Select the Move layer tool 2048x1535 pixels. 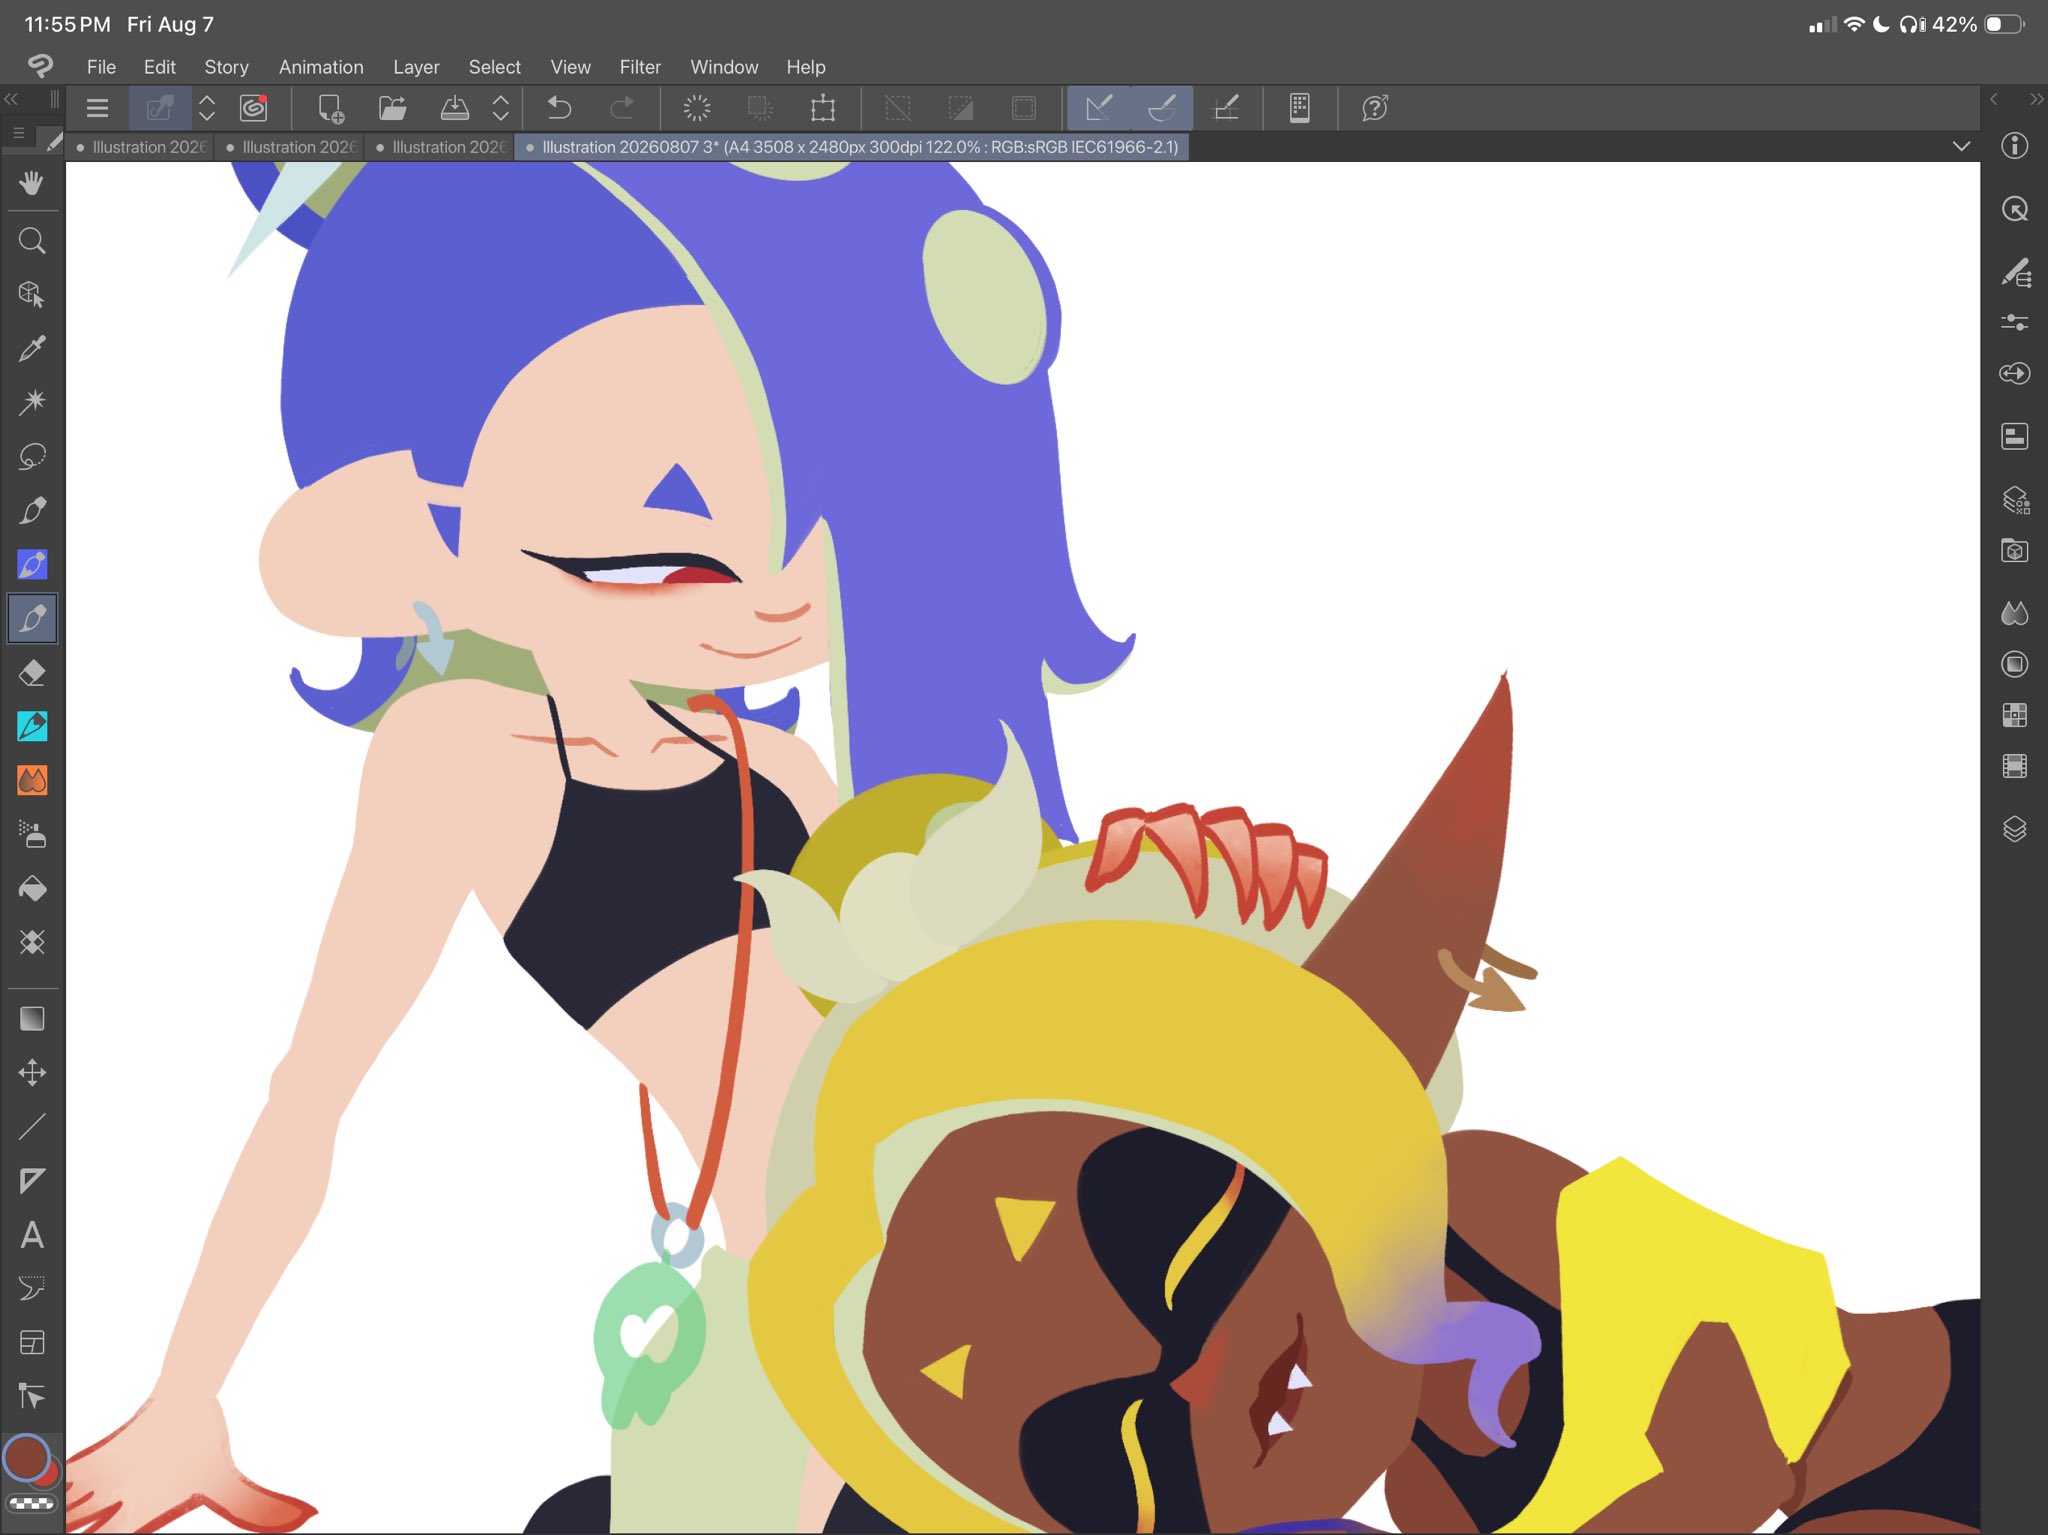32,1072
